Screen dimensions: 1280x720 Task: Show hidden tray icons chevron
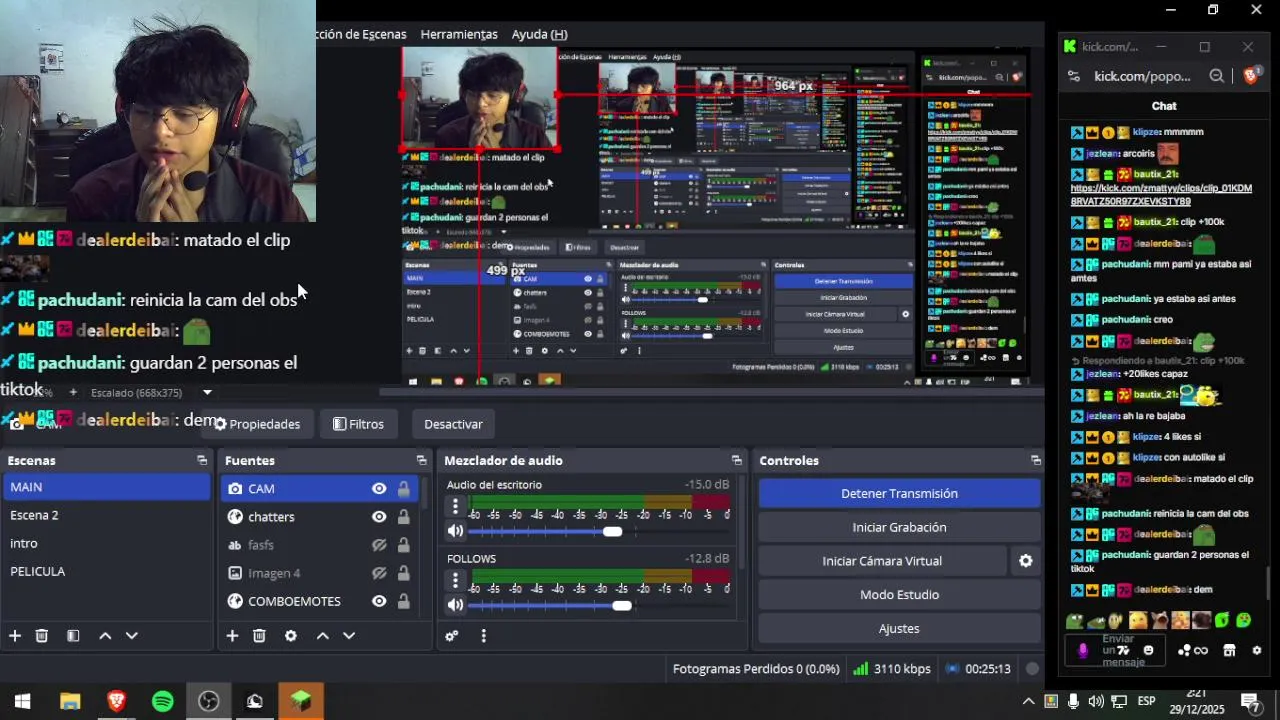coord(1028,701)
